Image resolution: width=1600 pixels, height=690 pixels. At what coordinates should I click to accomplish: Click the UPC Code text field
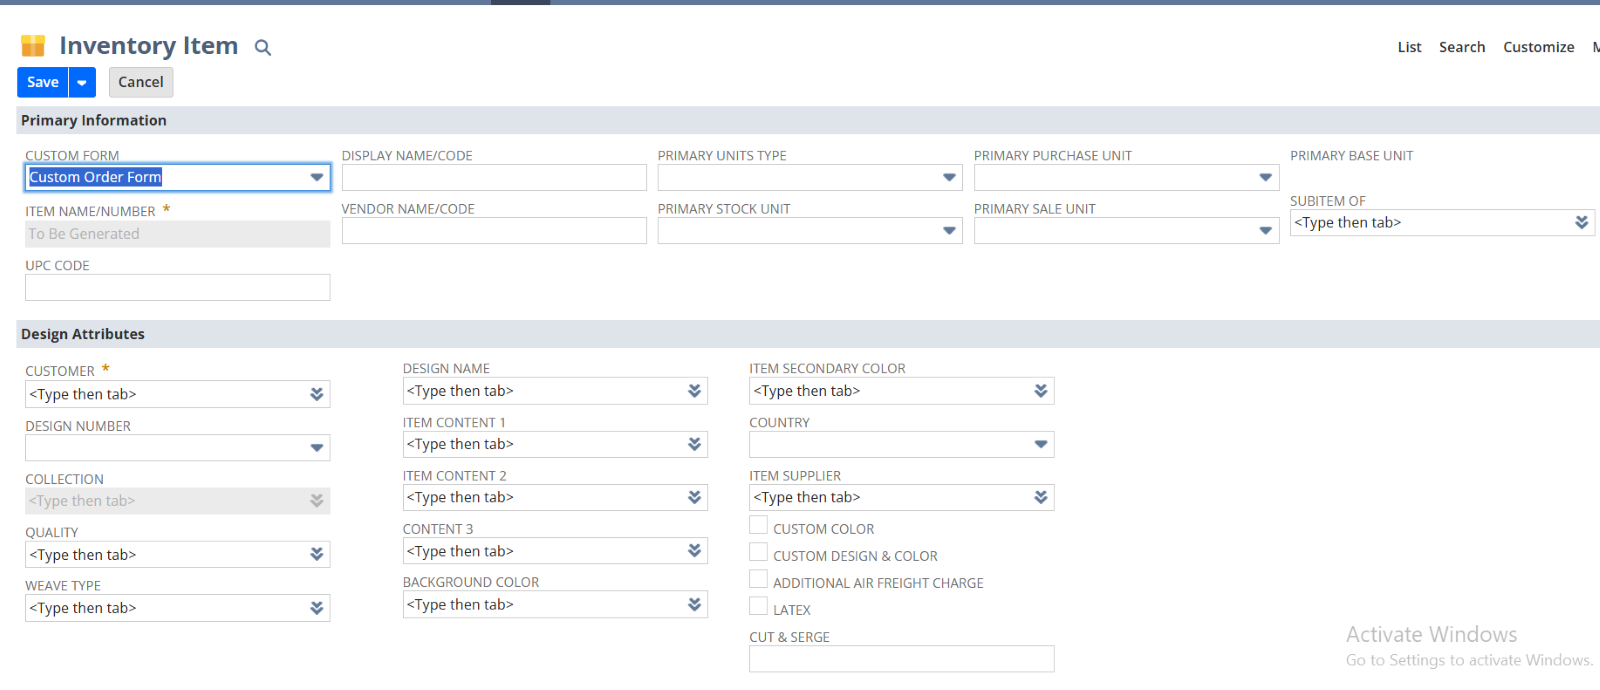tap(177, 288)
